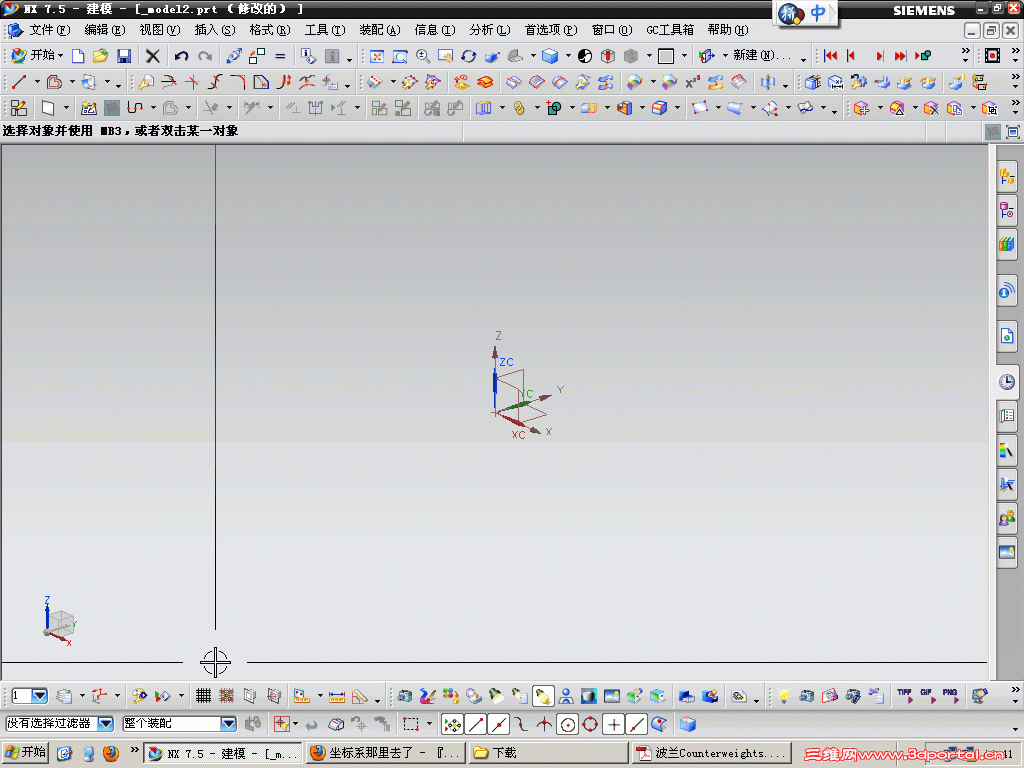Select the Zoom in/out magnifier icon
This screenshot has height=768, width=1024.
coord(423,56)
